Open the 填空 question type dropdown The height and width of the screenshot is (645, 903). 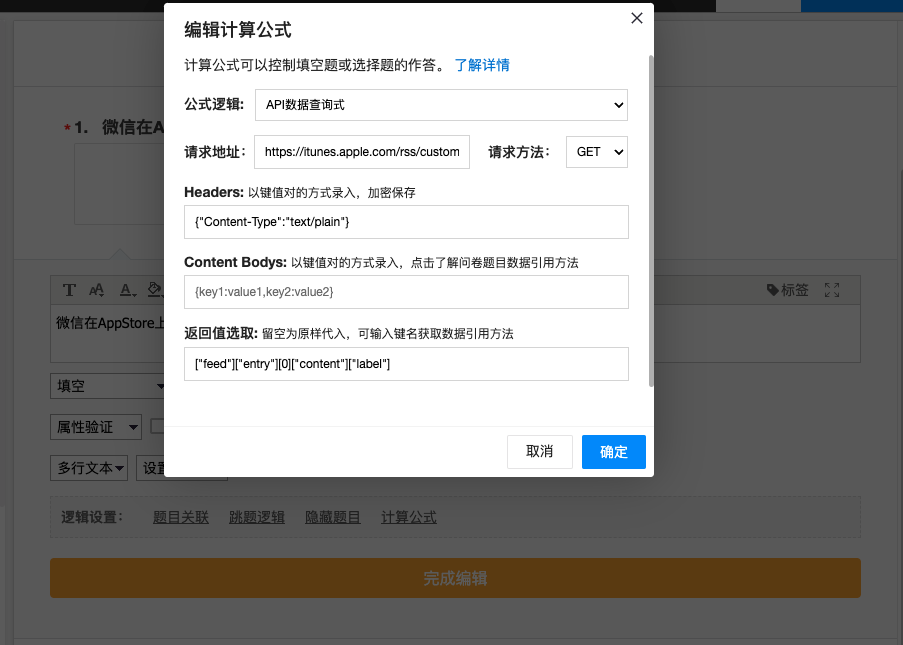(108, 386)
